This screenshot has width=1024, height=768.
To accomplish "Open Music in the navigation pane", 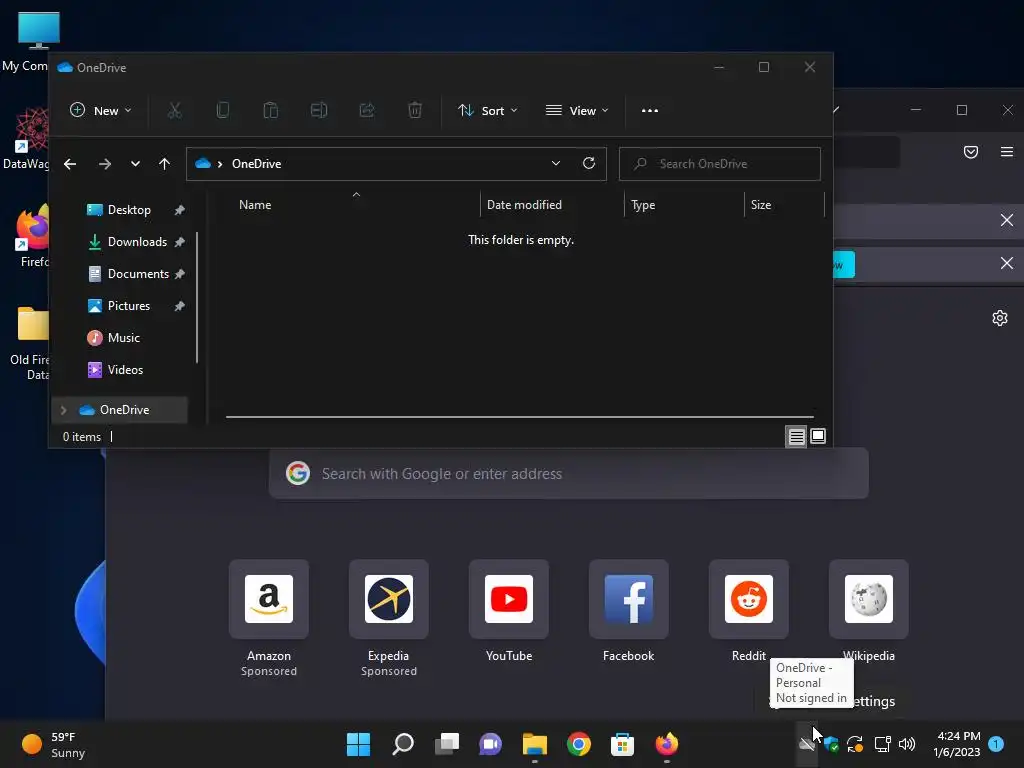I will (x=123, y=338).
